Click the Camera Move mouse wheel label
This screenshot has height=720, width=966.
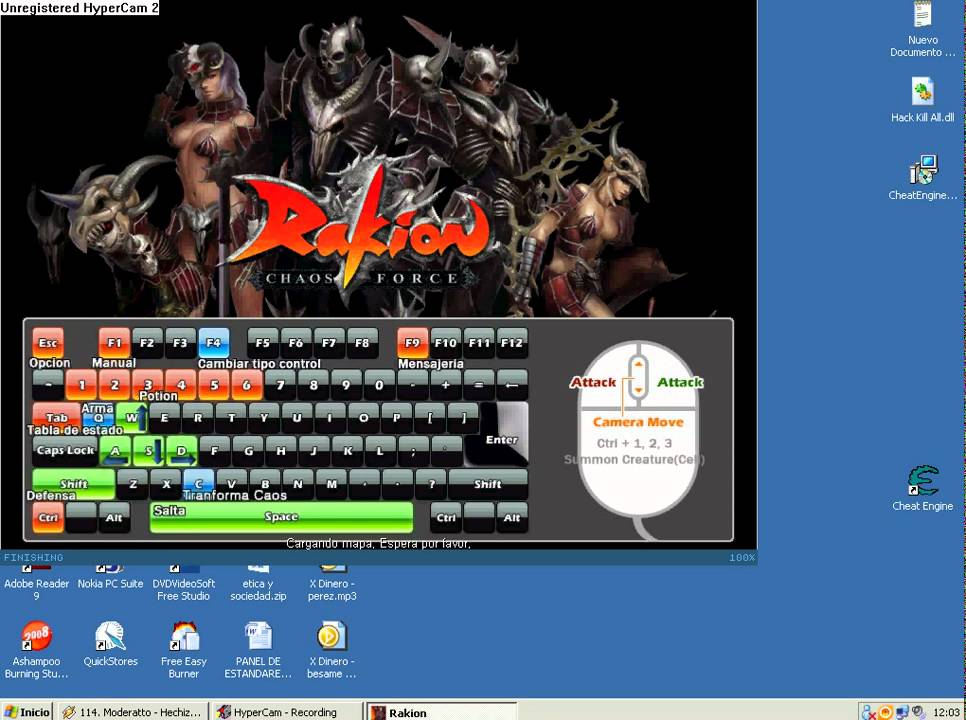(638, 422)
